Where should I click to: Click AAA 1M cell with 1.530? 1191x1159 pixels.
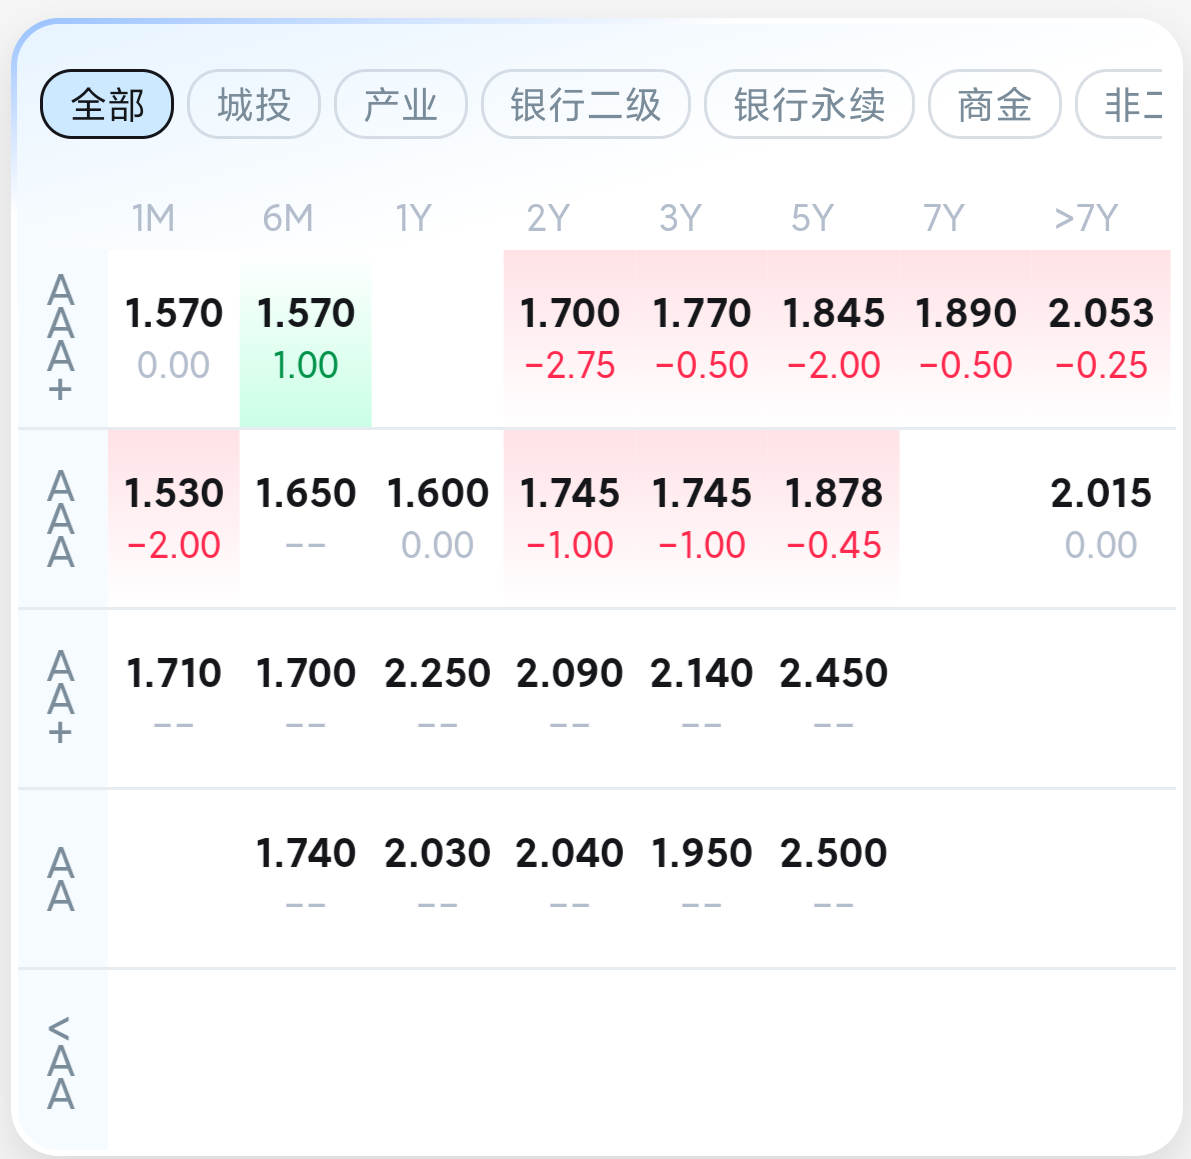point(174,518)
